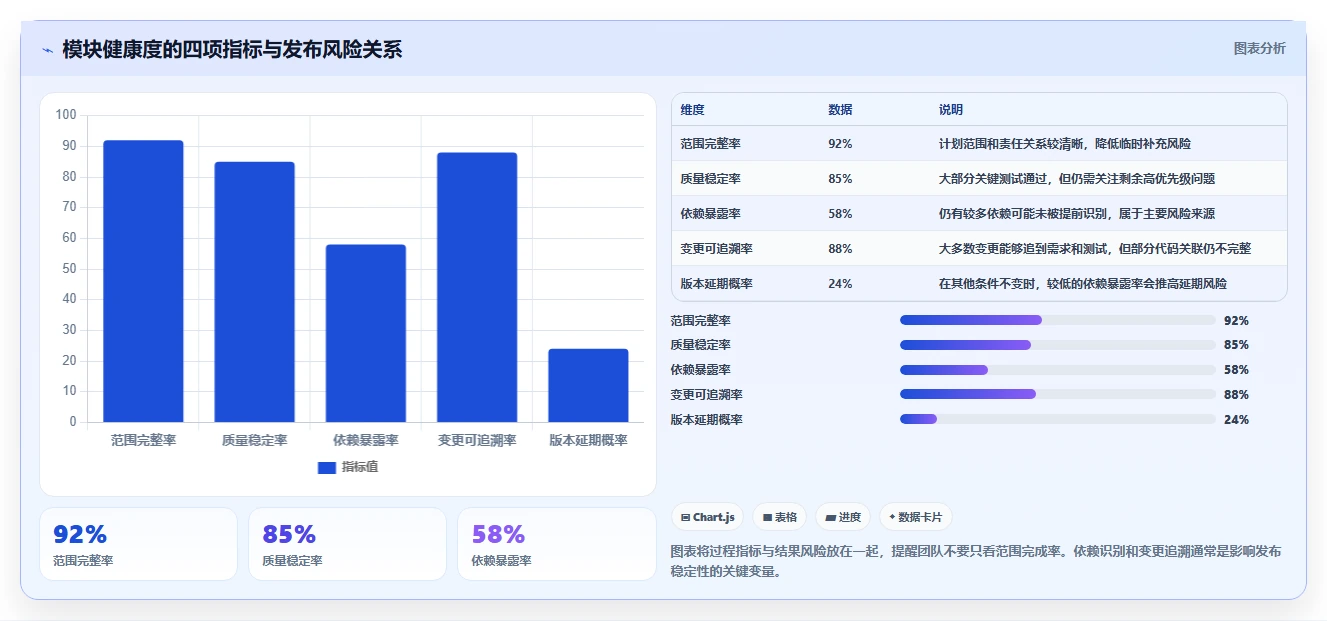1327x621 pixels.
Task: Click the 图表分析 label in the header
Action: [1260, 48]
